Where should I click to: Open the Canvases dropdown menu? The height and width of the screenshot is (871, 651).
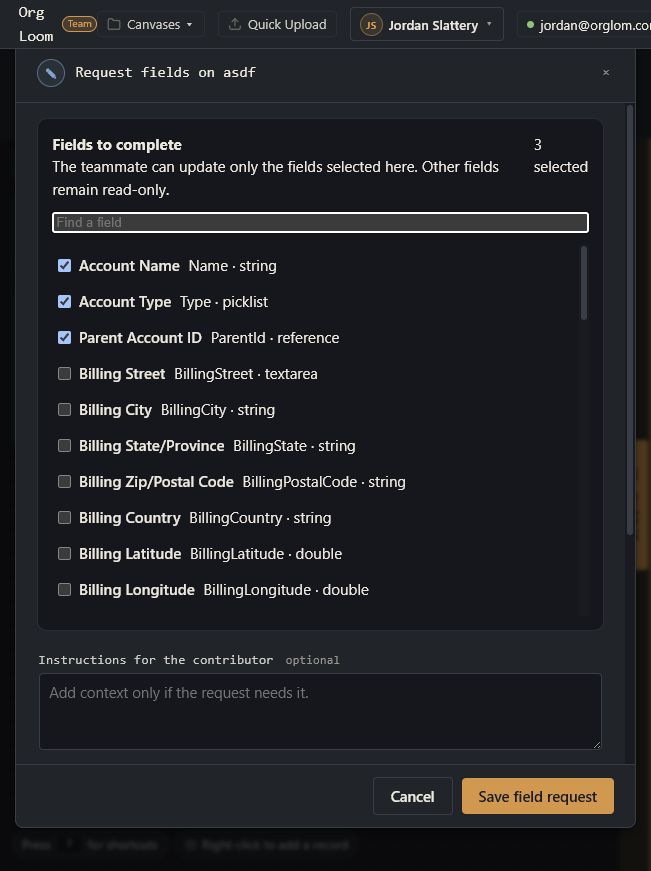(x=151, y=24)
